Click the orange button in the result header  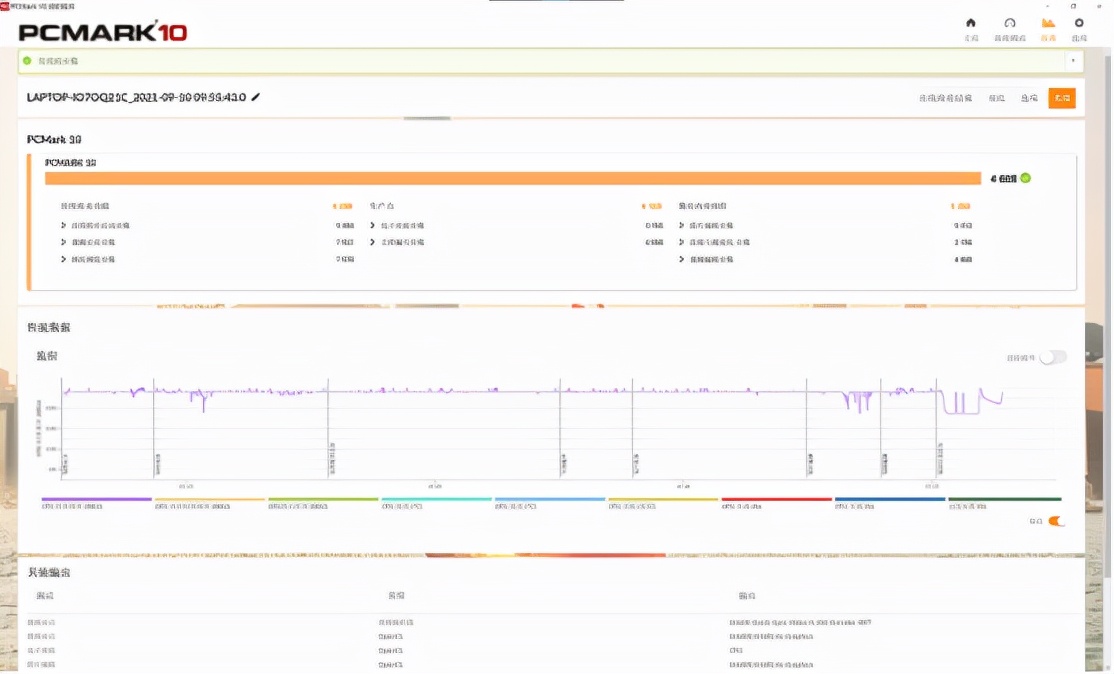[x=1061, y=98]
